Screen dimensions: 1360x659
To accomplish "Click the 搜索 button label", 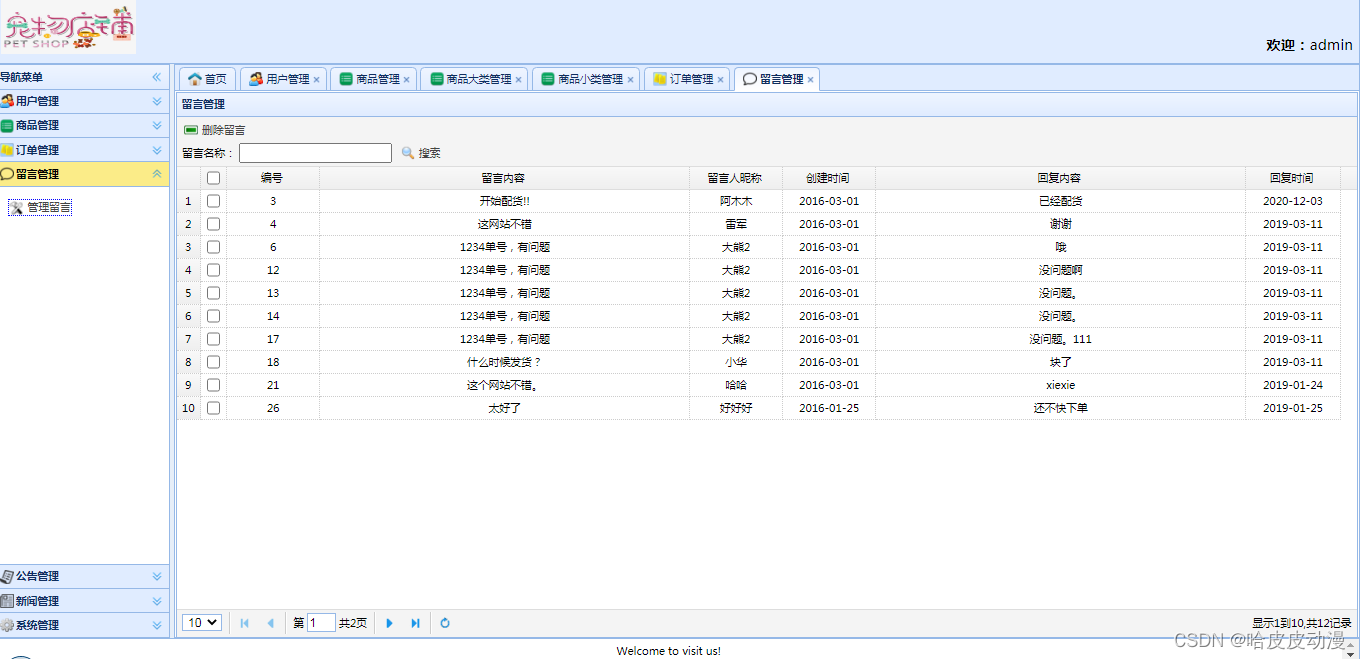I will click(x=430, y=153).
